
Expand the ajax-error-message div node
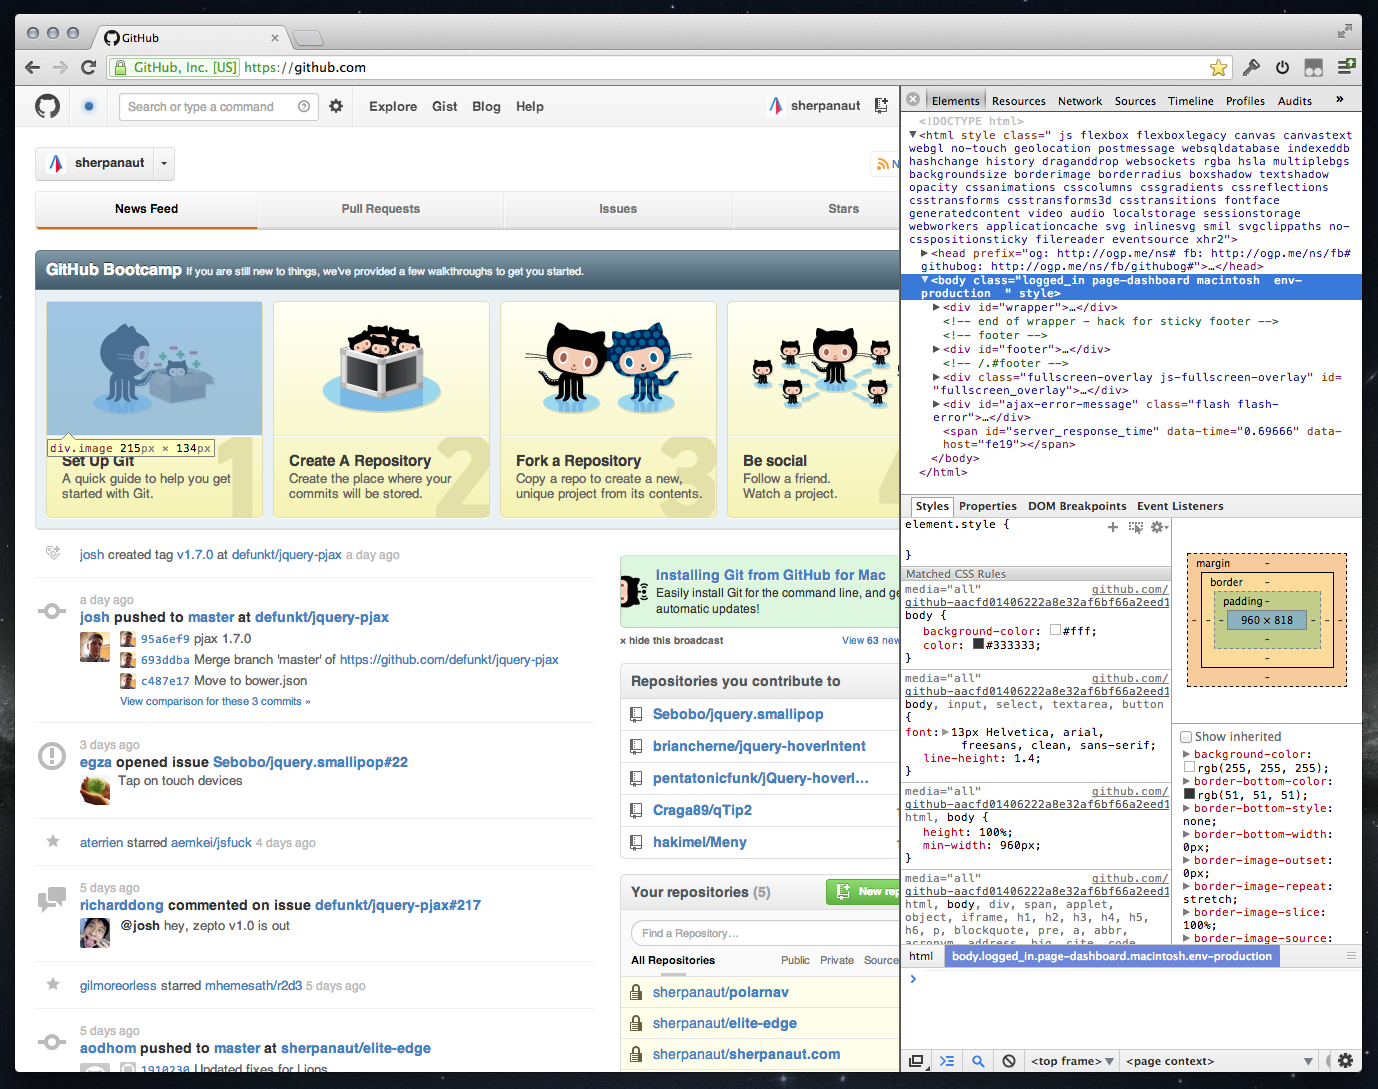pos(937,405)
